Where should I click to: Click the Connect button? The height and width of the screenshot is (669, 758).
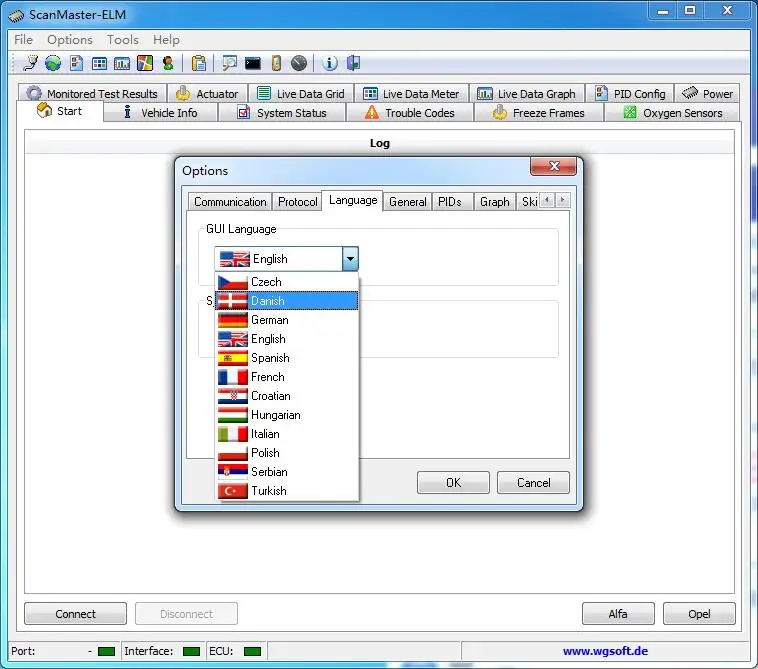pos(75,613)
